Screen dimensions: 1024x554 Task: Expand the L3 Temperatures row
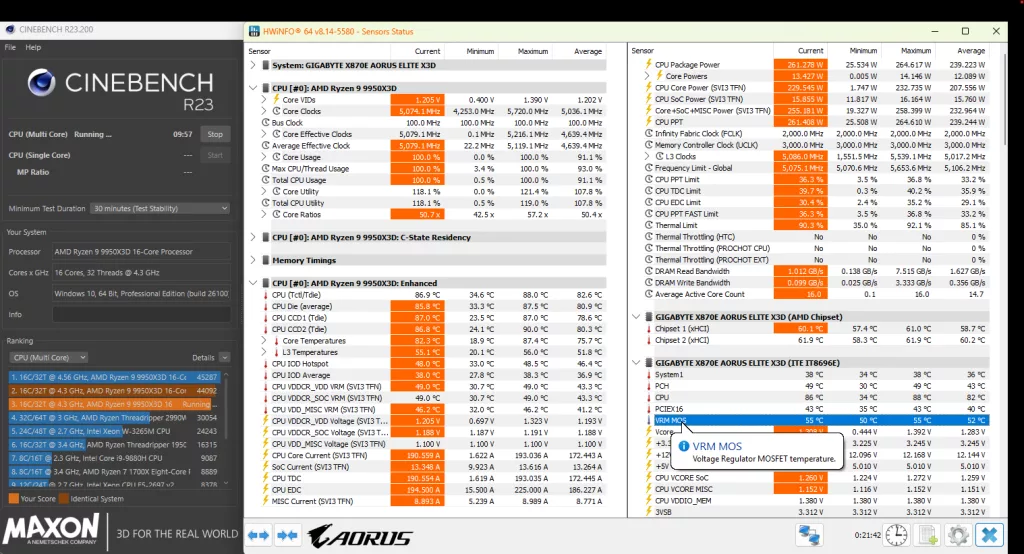pyautogui.click(x=264, y=352)
